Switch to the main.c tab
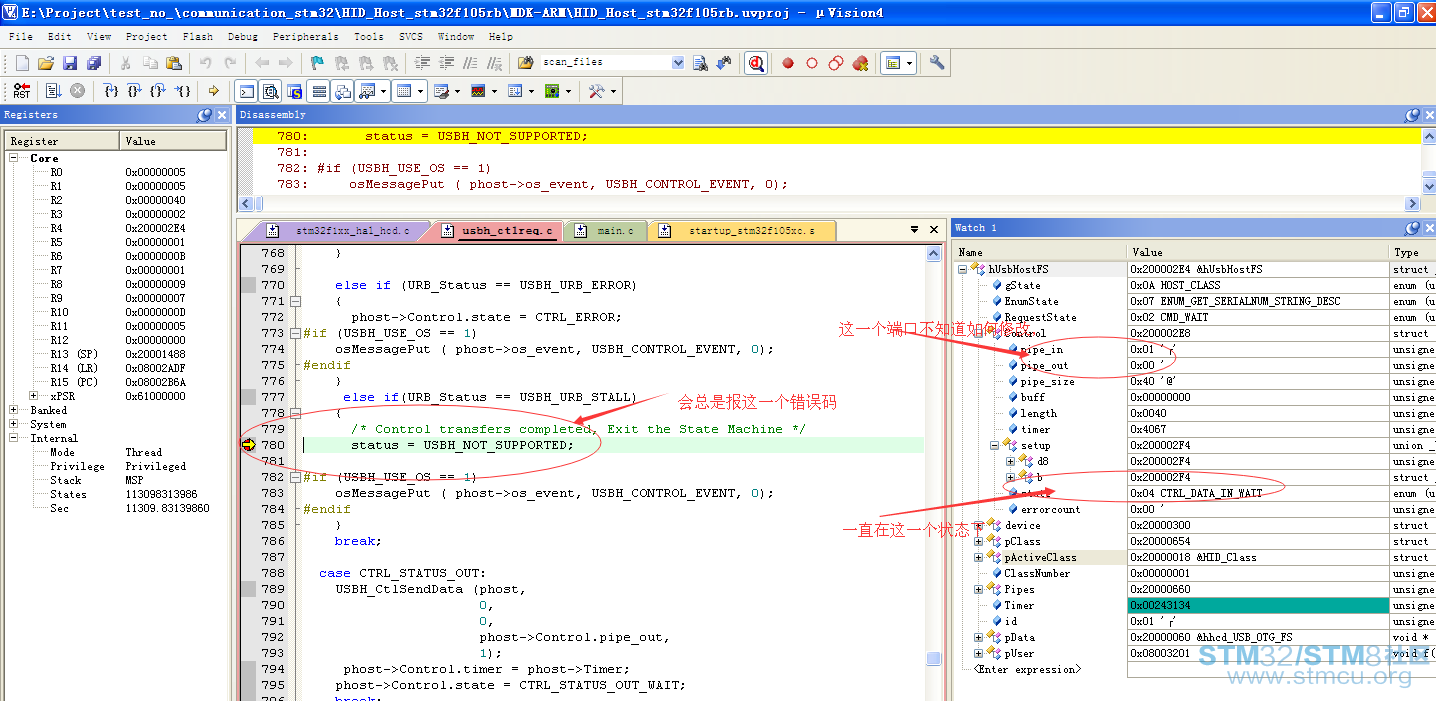 [605, 231]
